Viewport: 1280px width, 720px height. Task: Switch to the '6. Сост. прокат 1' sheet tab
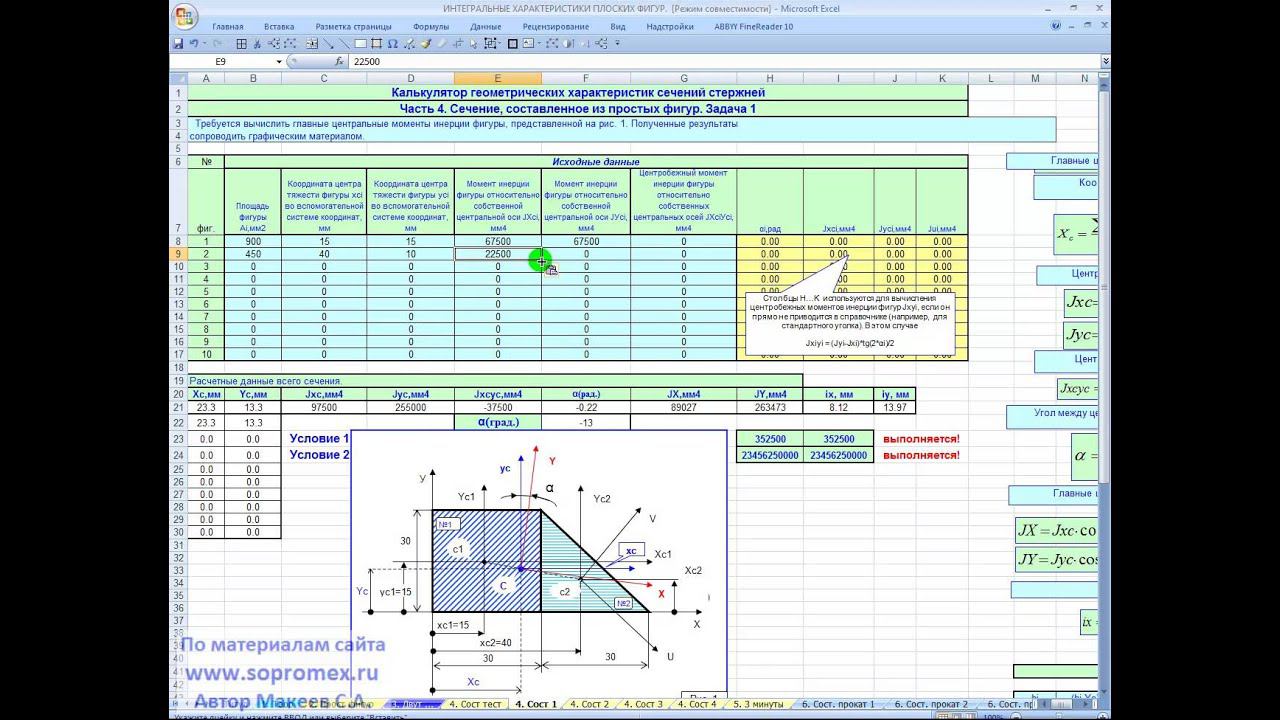point(838,704)
